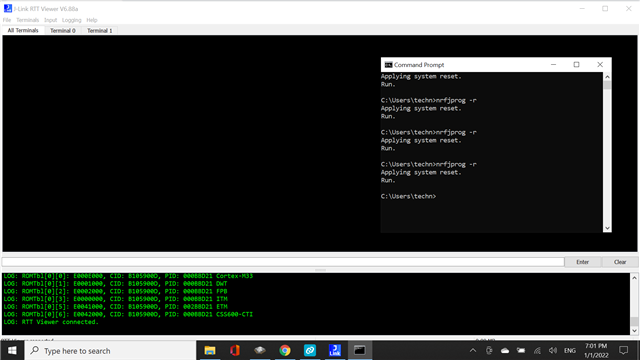
Task: Click the ENG language indicator
Action: pyautogui.click(x=570, y=351)
